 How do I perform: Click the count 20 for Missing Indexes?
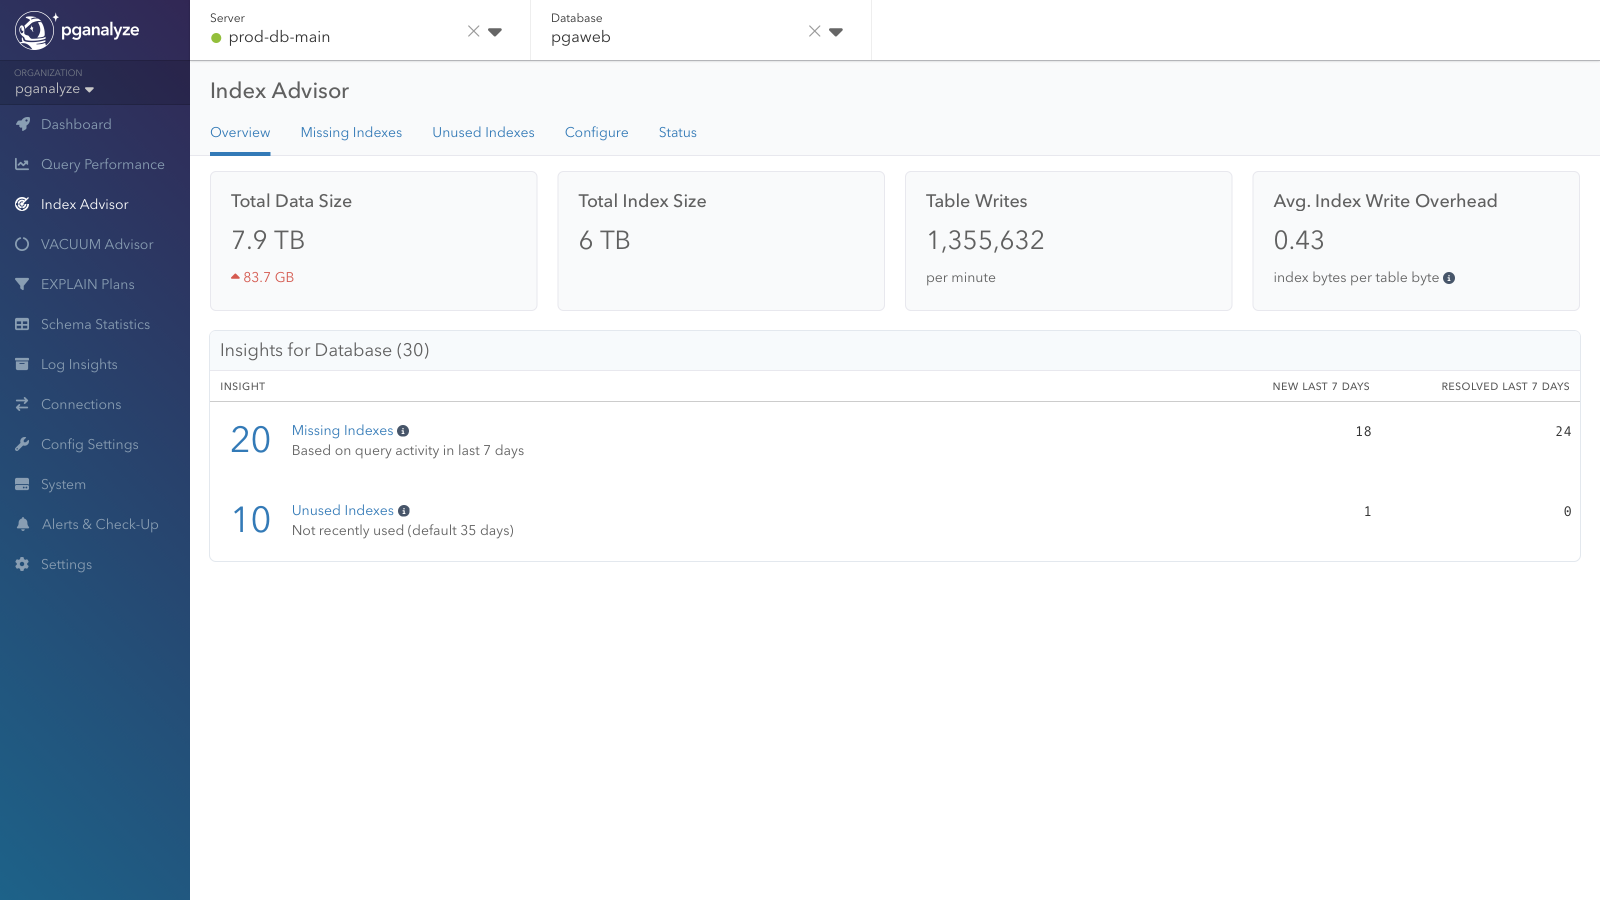pyautogui.click(x=251, y=440)
